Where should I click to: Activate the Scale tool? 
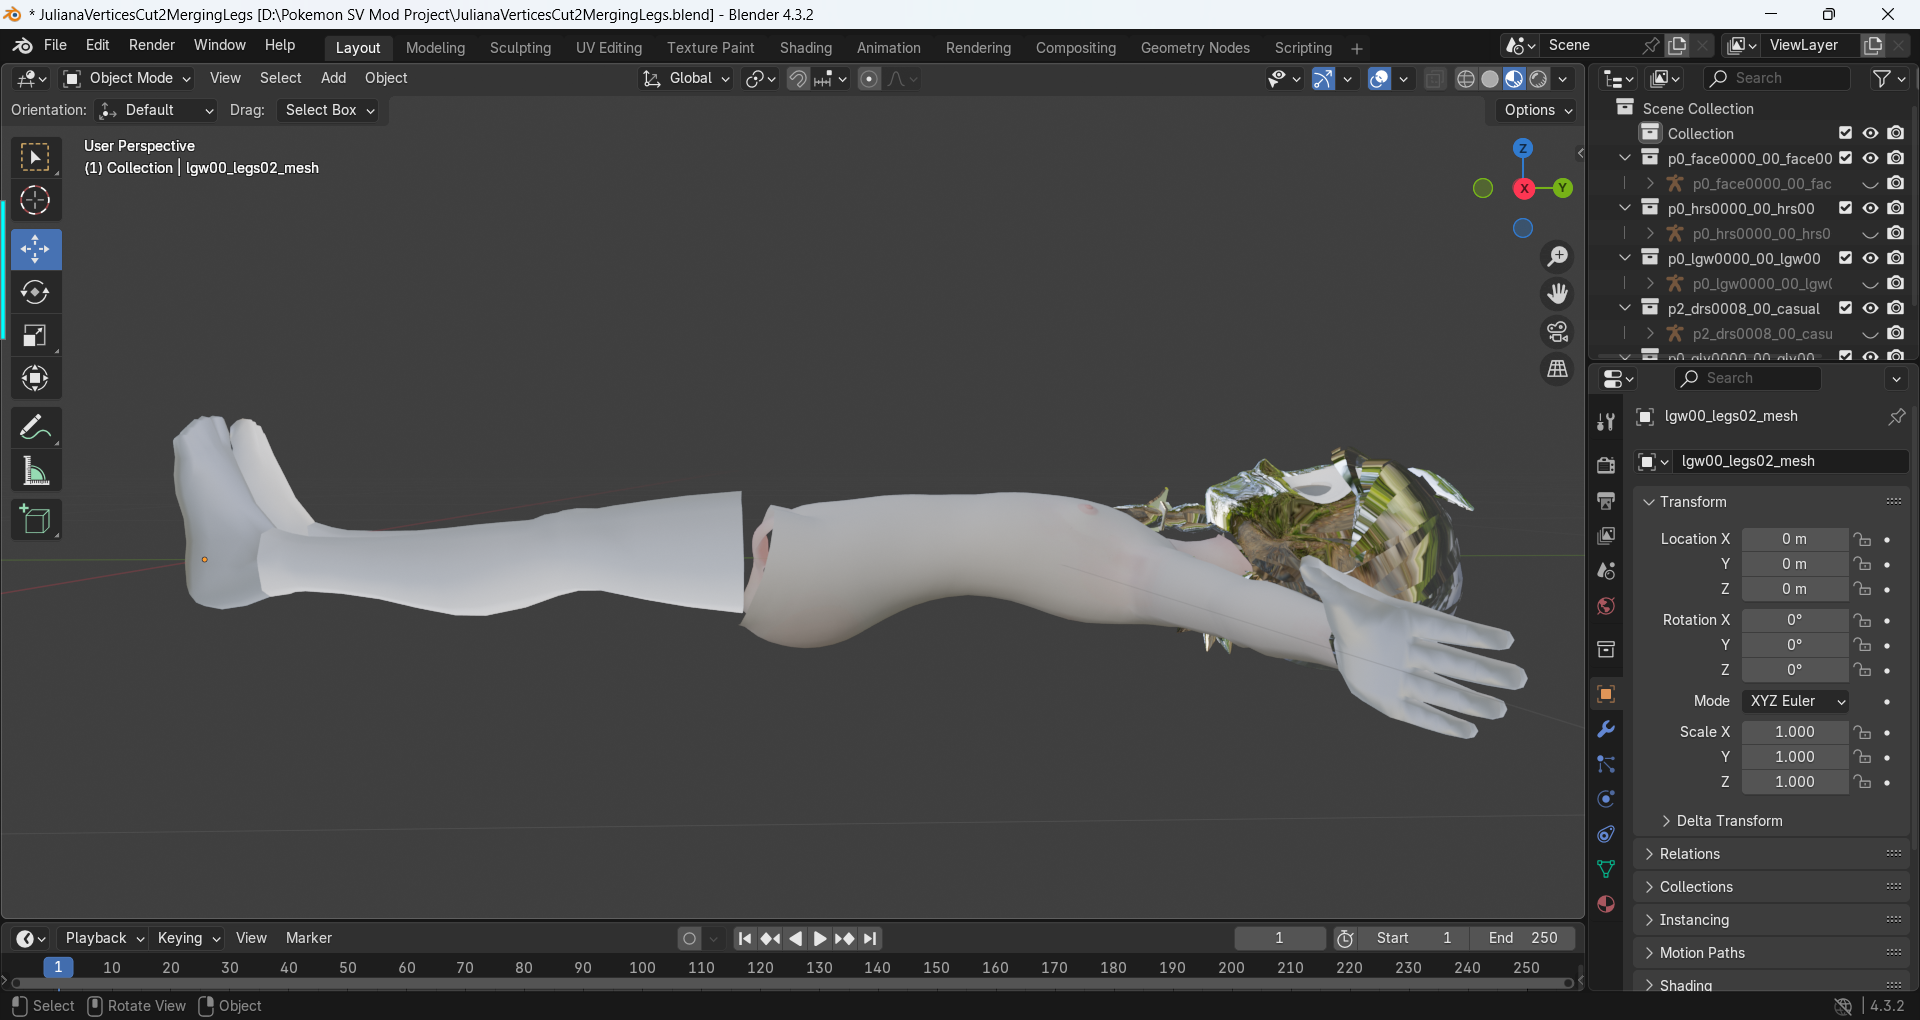point(35,335)
